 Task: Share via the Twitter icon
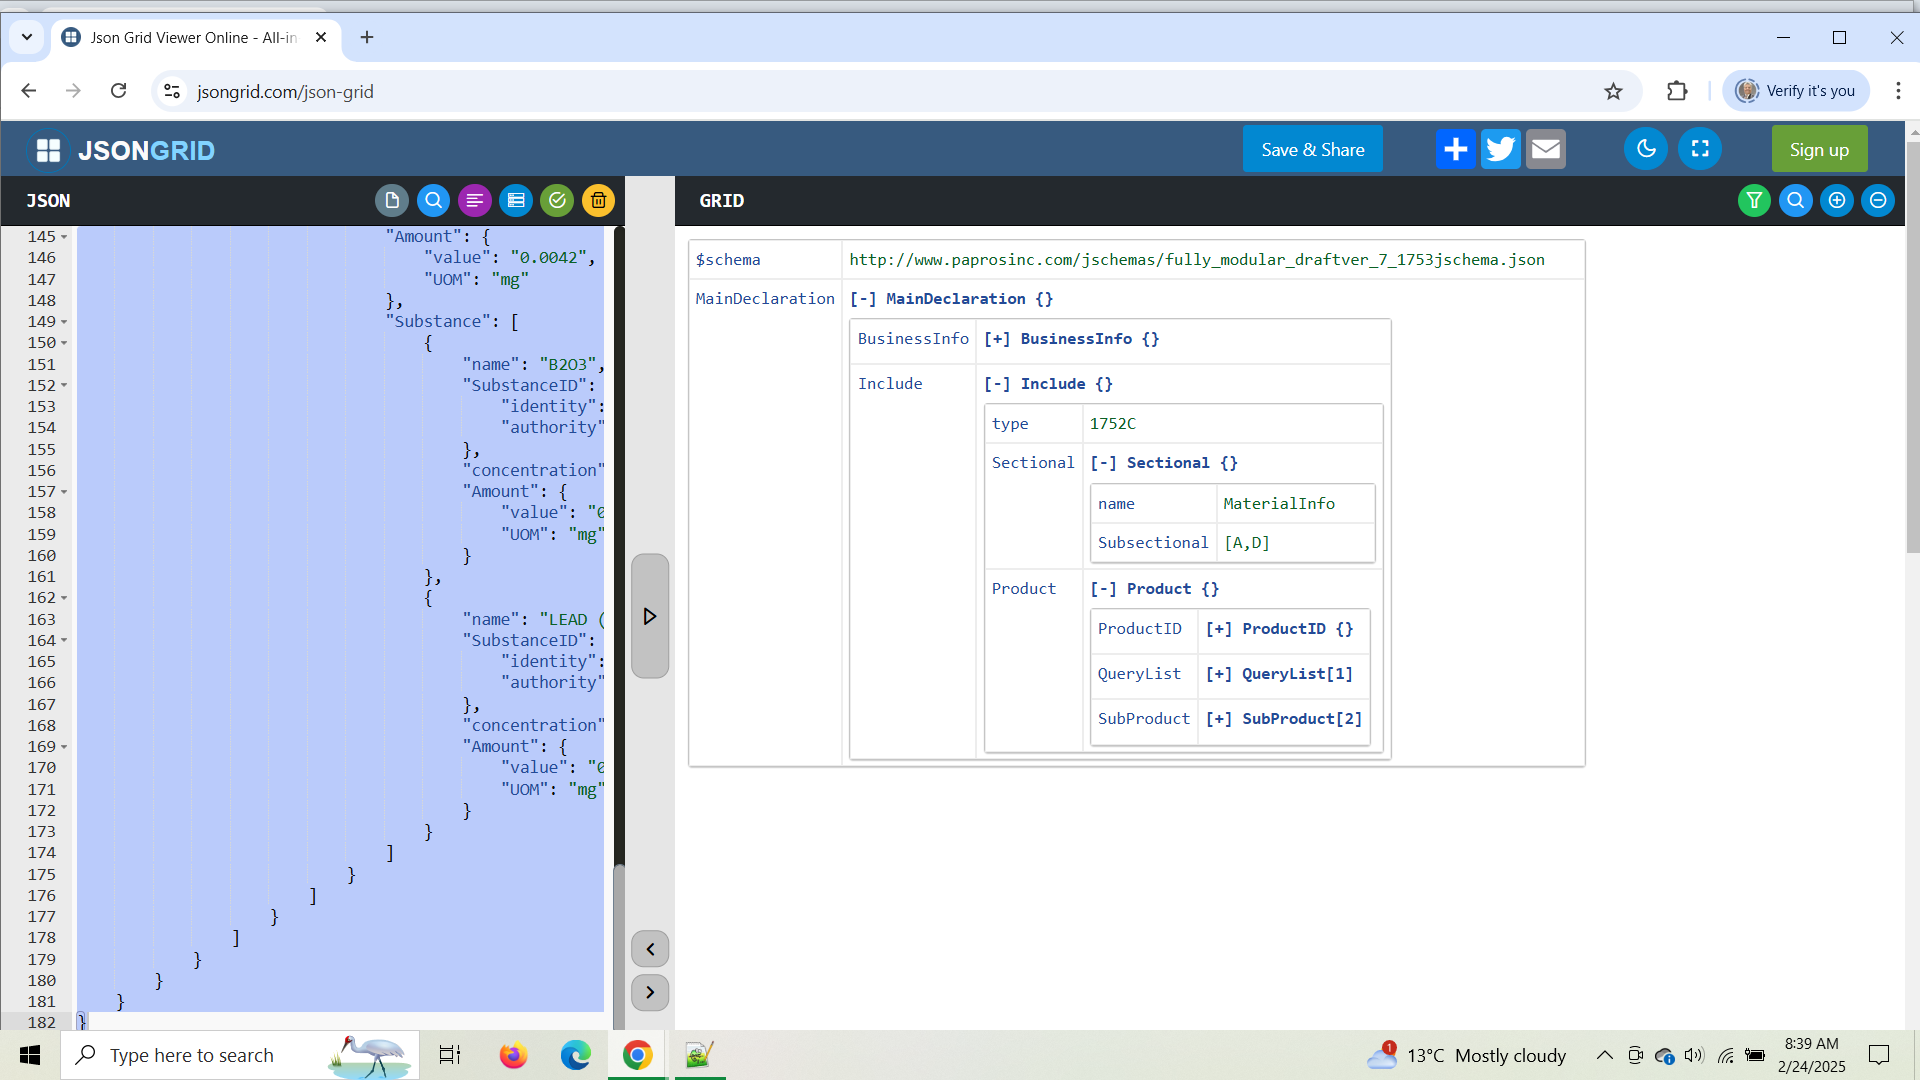click(1500, 149)
